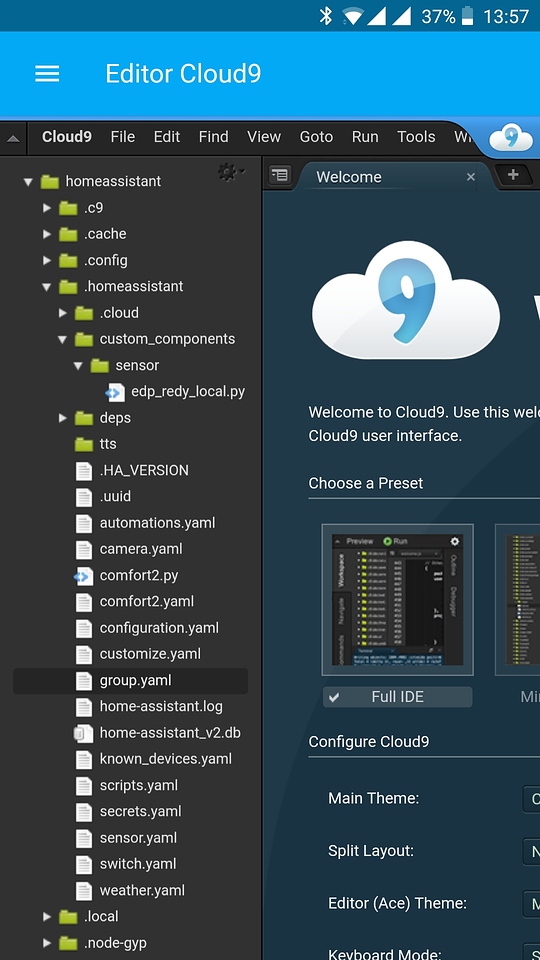
Task: Expand the deps folder arrow
Action: [x=62, y=418]
